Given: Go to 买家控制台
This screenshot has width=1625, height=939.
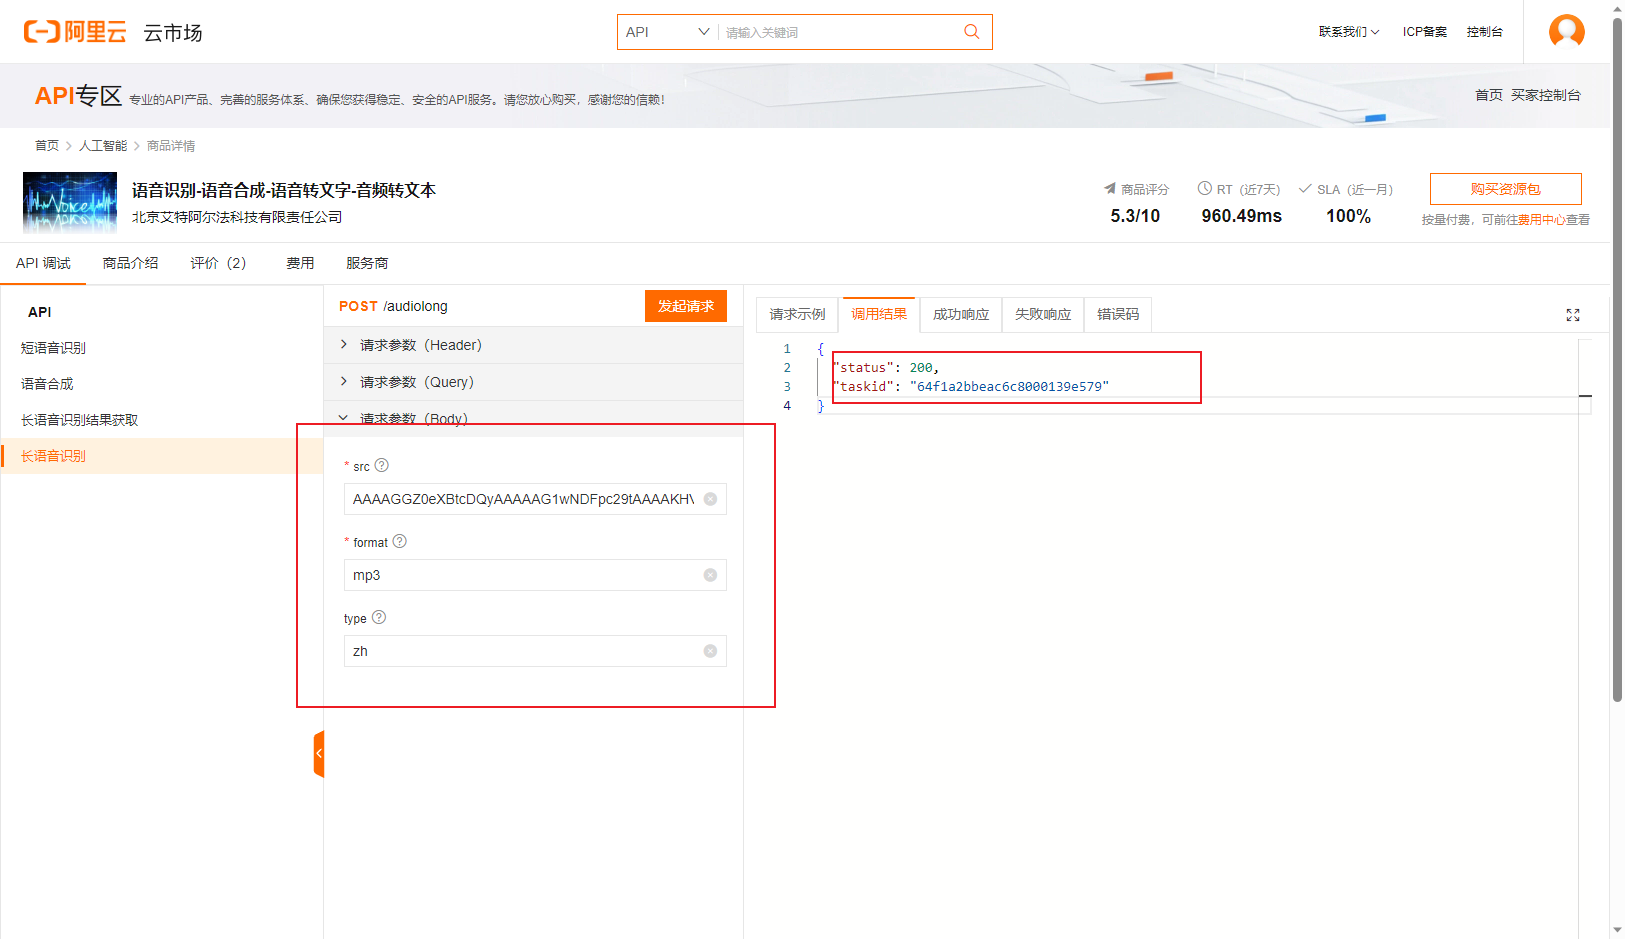Looking at the screenshot, I should [x=1545, y=95].
